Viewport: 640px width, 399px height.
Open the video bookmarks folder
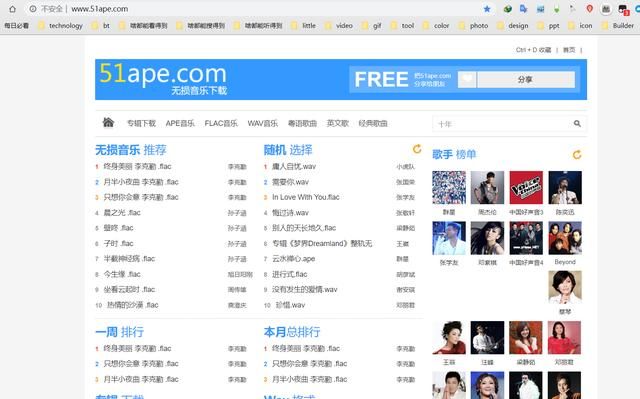tap(339, 26)
